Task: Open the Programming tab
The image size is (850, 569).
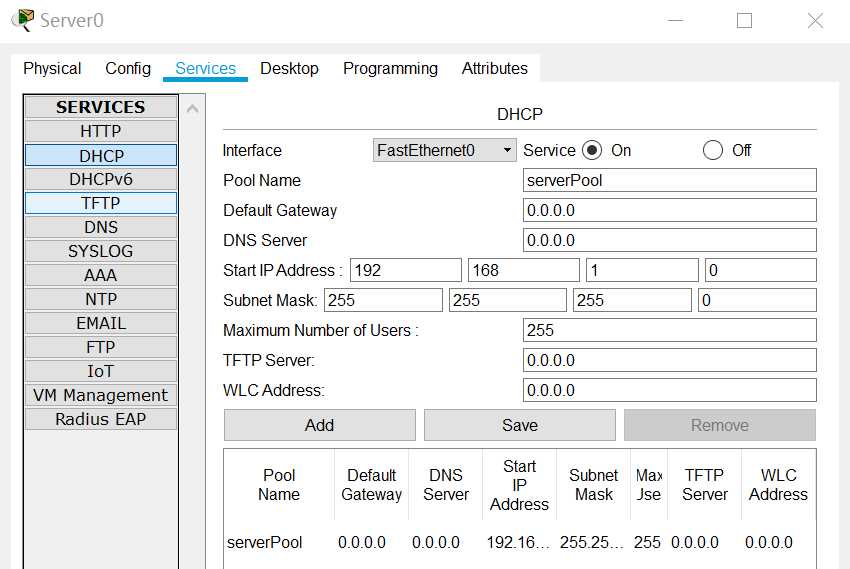Action: click(x=390, y=68)
